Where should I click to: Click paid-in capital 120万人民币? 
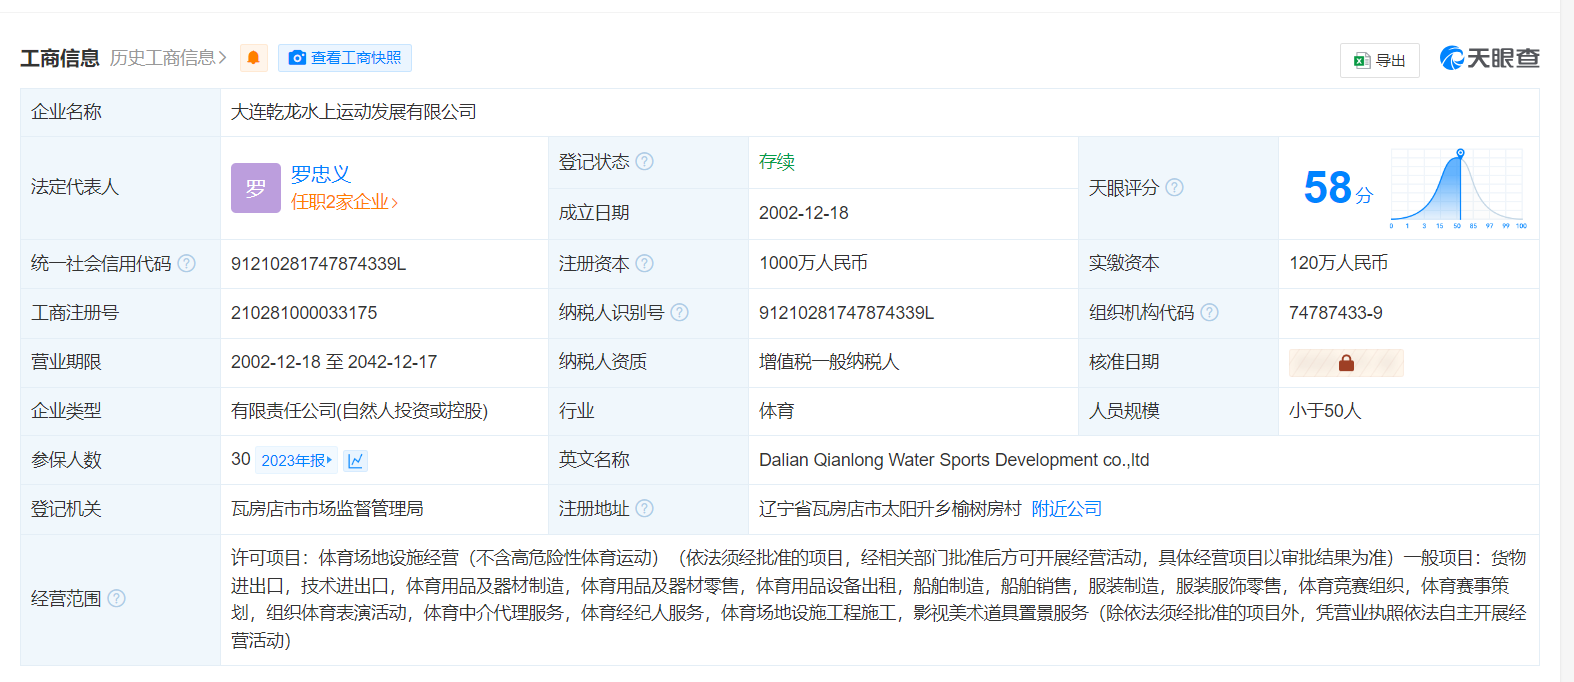(x=1338, y=263)
